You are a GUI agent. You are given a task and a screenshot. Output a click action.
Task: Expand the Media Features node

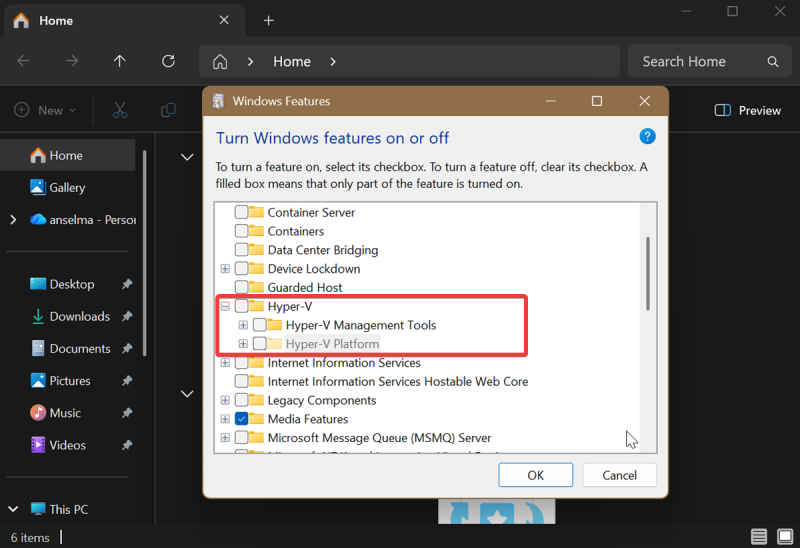pos(225,419)
